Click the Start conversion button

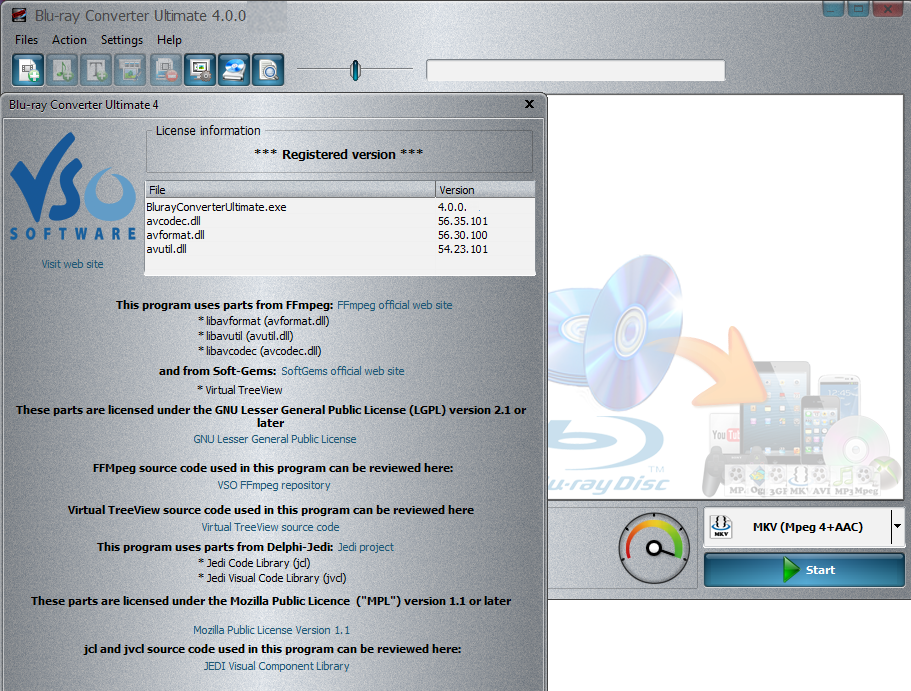tap(804, 570)
